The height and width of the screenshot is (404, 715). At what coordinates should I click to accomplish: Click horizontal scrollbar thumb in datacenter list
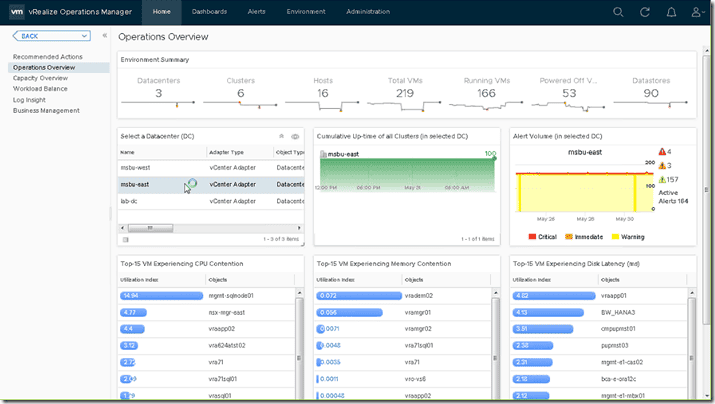tap(150, 228)
